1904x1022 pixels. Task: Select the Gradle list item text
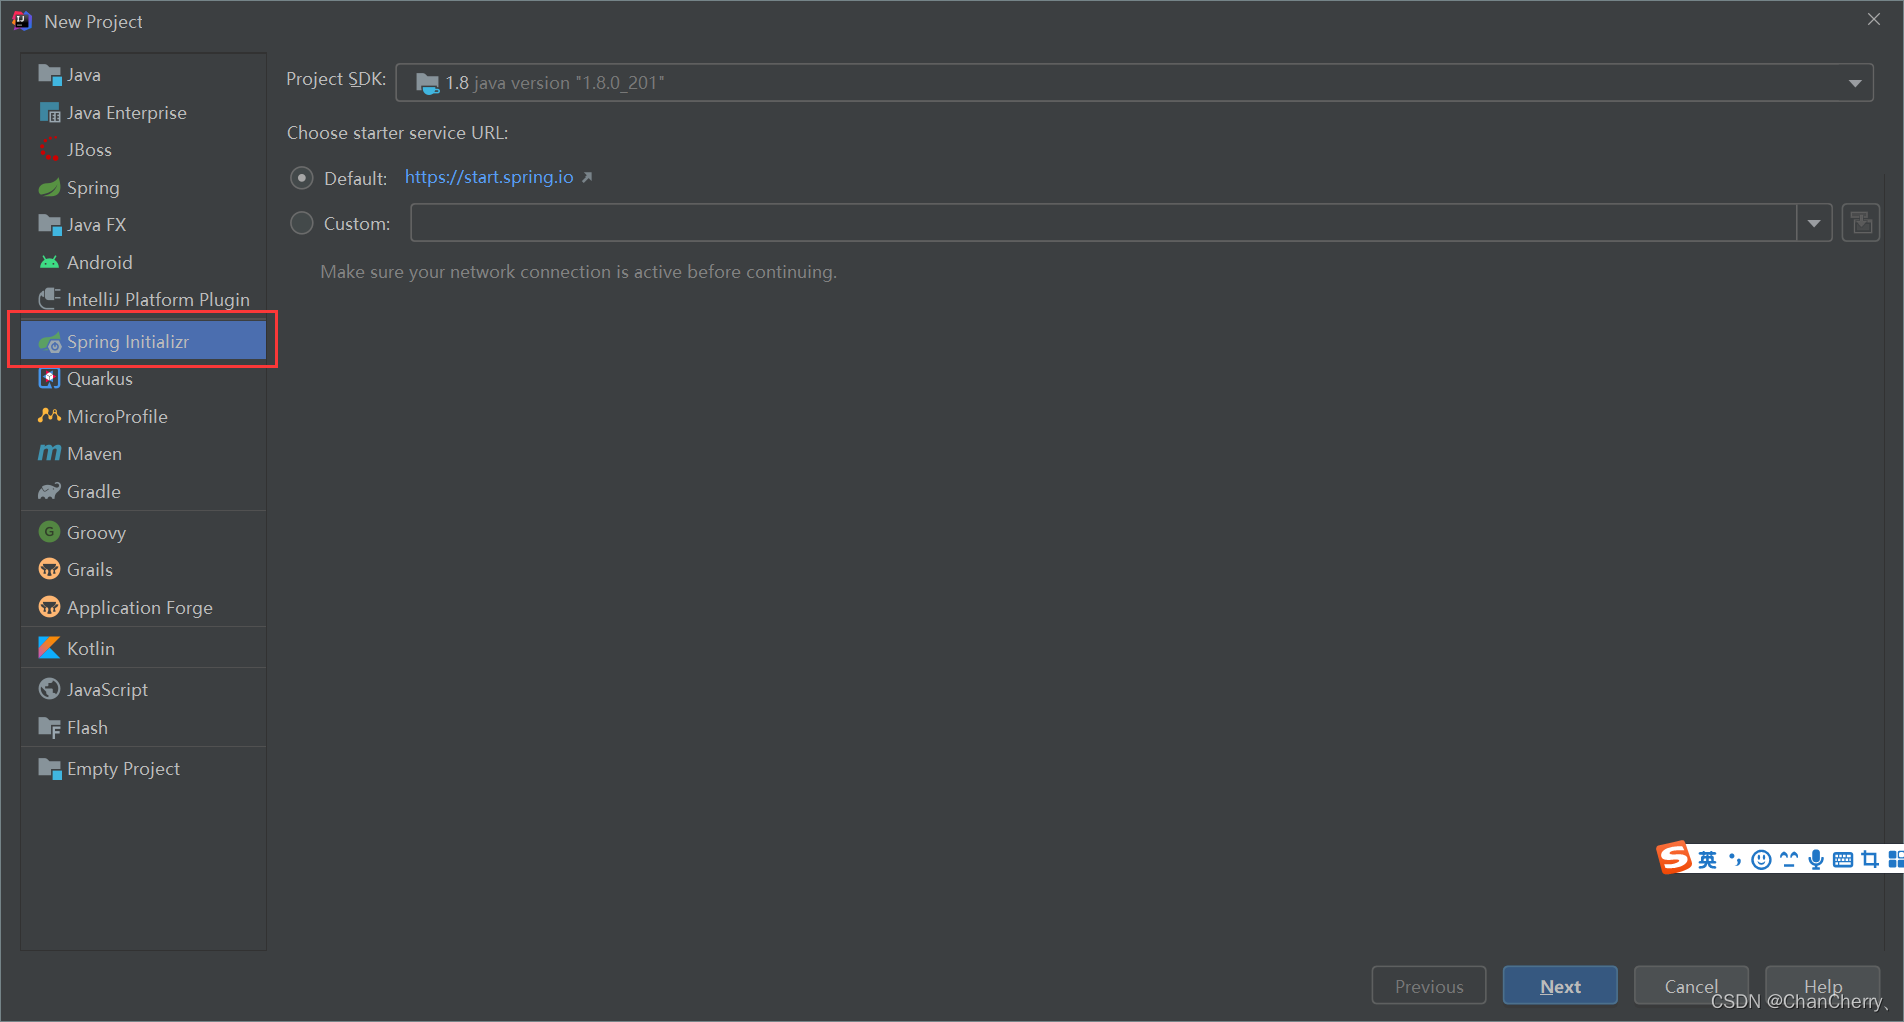coord(94,491)
